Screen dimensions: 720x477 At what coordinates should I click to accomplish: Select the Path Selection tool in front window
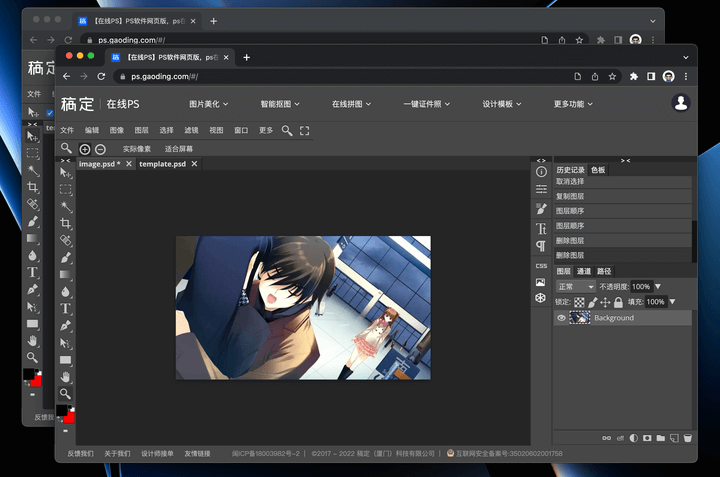click(x=66, y=343)
